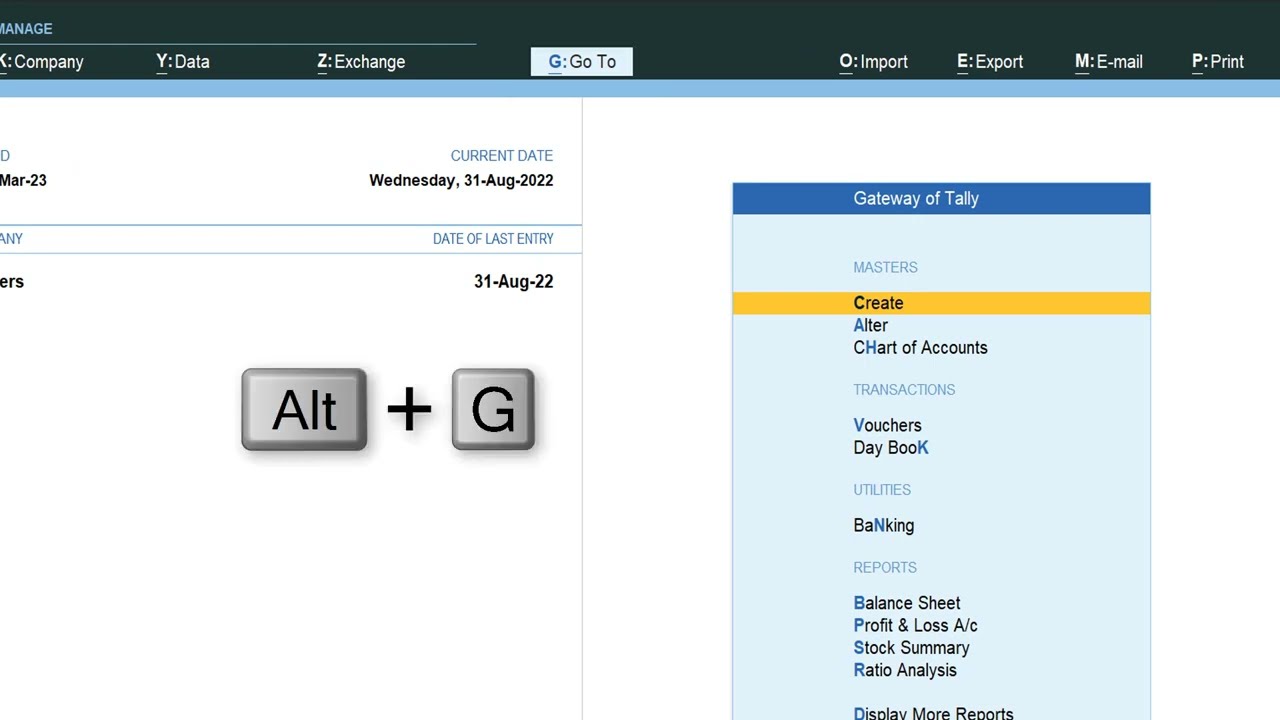Click the TRANSACTIONS section heading
Viewport: 1280px width, 720px height.
904,389
